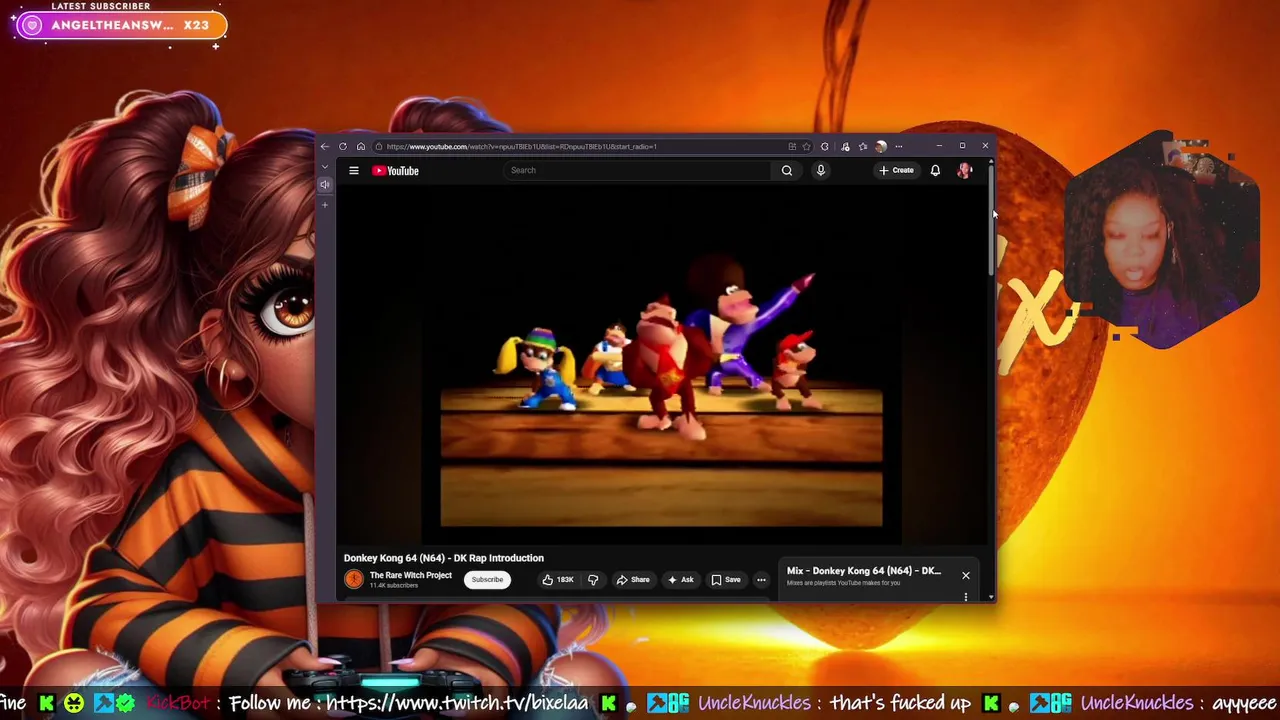Focus the YouTube Search field

638,170
